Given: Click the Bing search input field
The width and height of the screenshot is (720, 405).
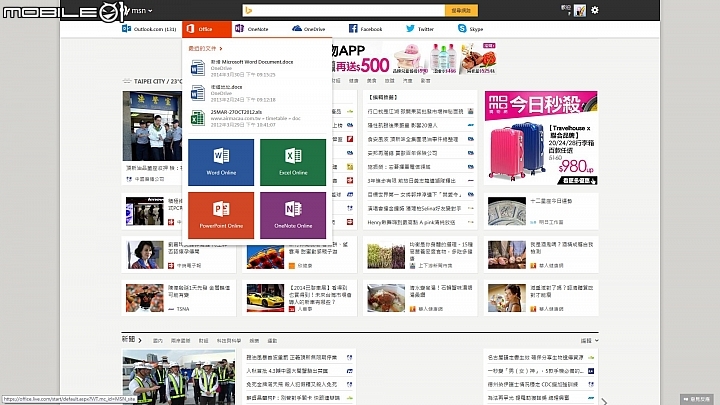Looking at the screenshot, I should click(344, 11).
